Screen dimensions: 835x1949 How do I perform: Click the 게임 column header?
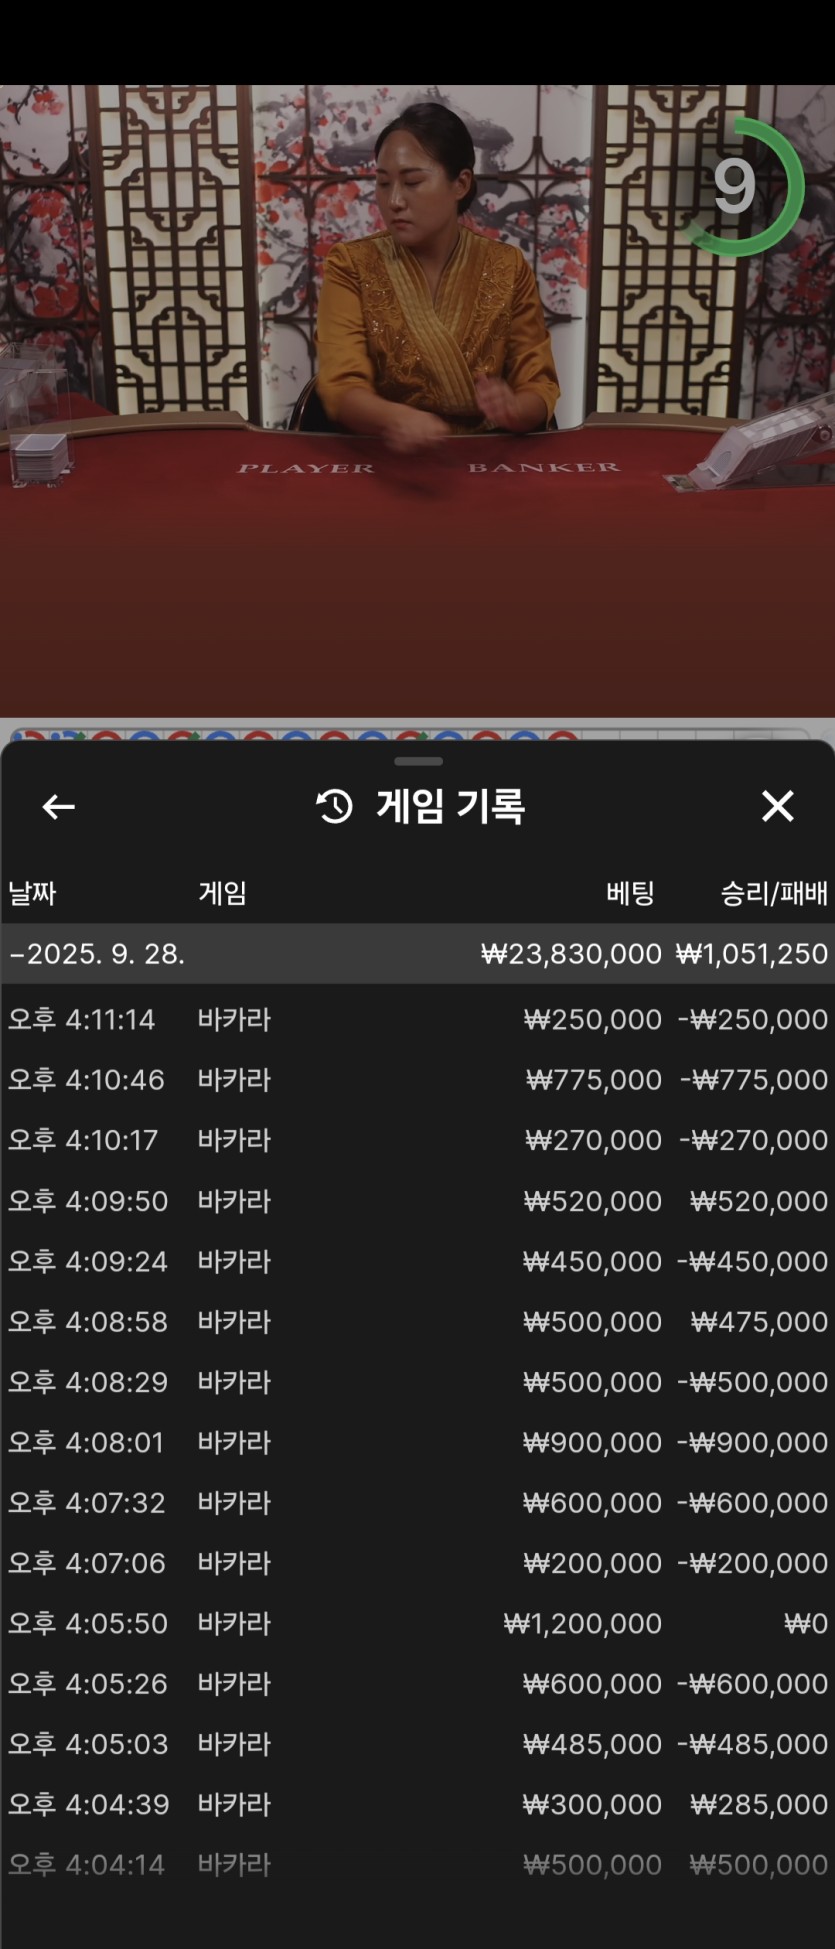point(222,893)
